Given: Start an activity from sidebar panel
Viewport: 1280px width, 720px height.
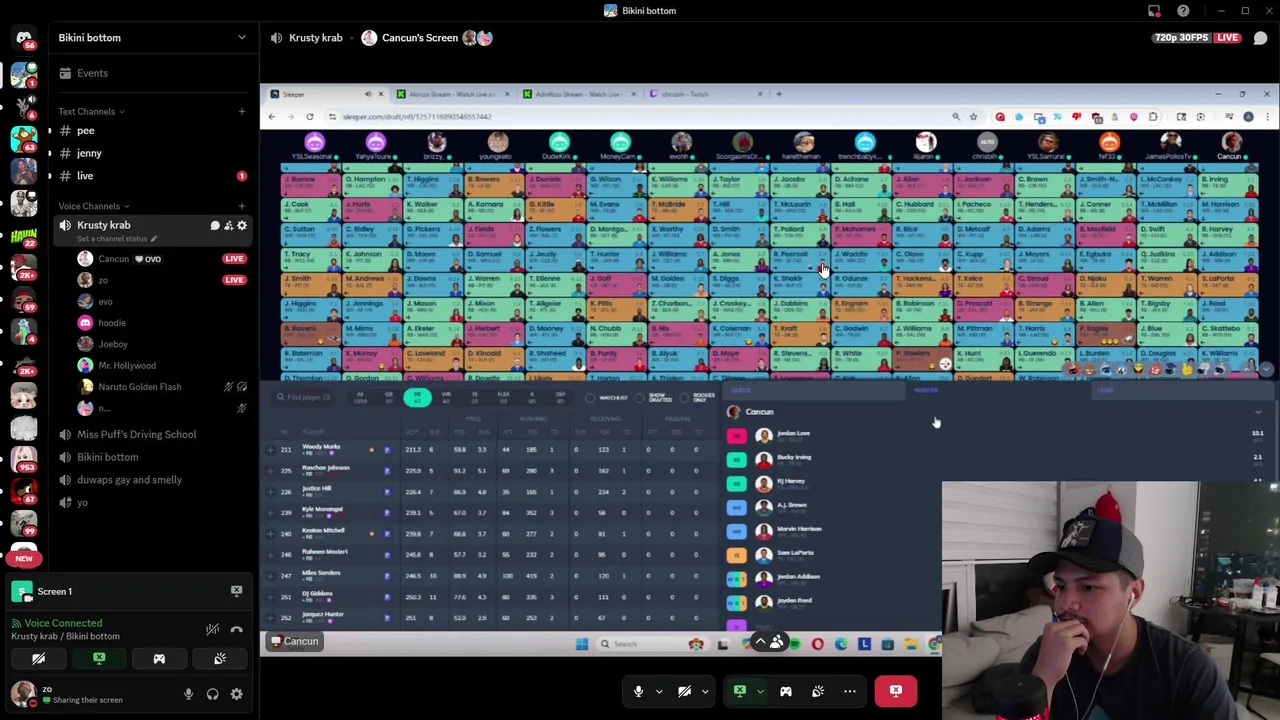Looking at the screenshot, I should [159, 659].
